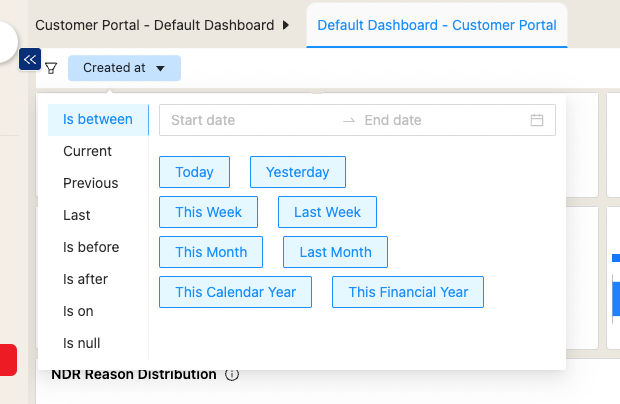
Task: Select the Is null condition
Action: pyautogui.click(x=82, y=344)
